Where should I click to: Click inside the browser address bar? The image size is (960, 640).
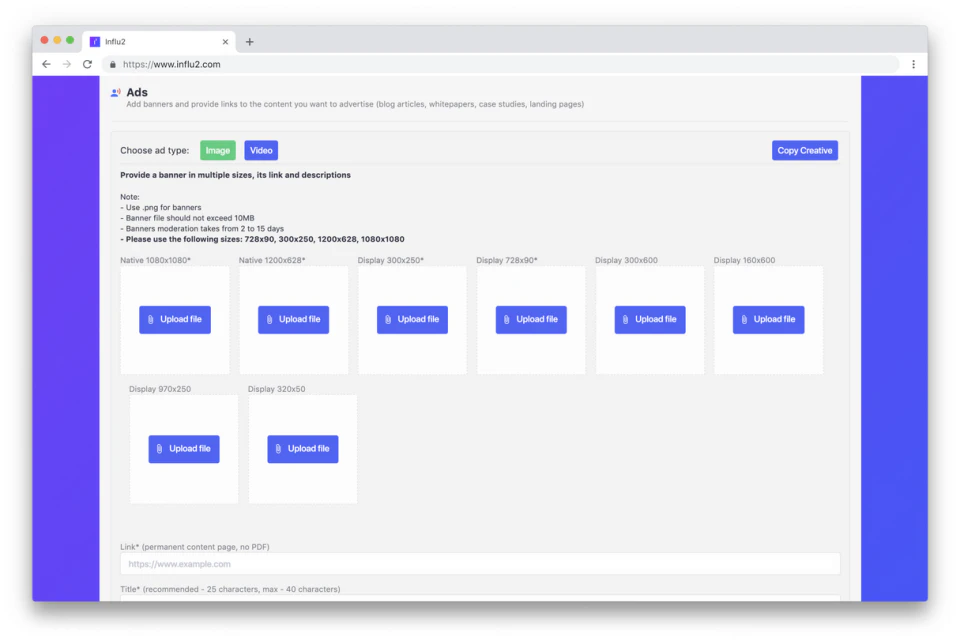tap(300, 63)
